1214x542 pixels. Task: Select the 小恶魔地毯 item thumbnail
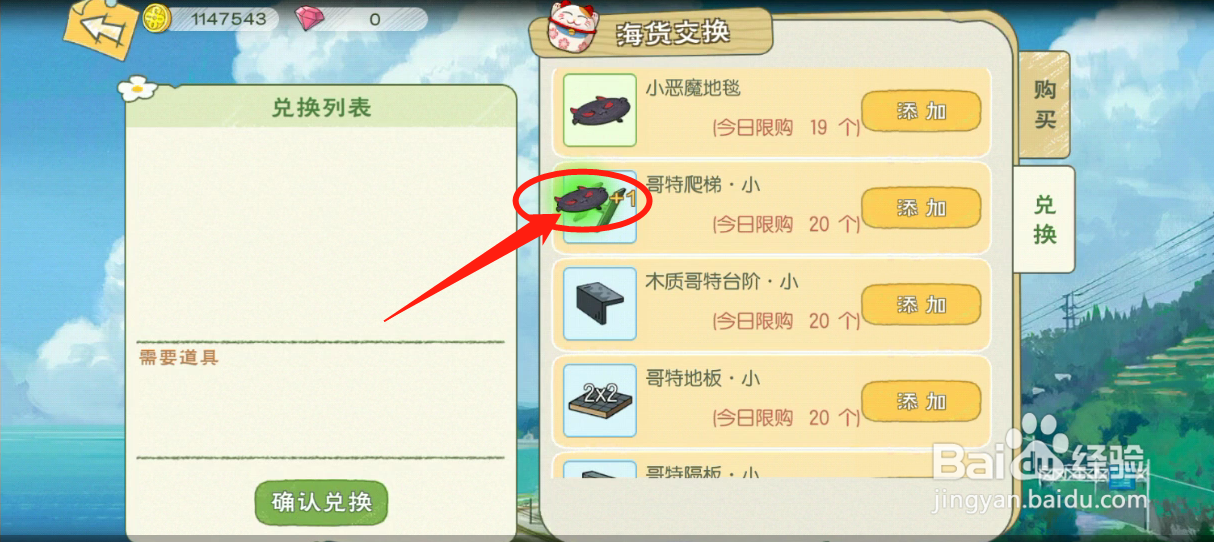pyautogui.click(x=600, y=111)
